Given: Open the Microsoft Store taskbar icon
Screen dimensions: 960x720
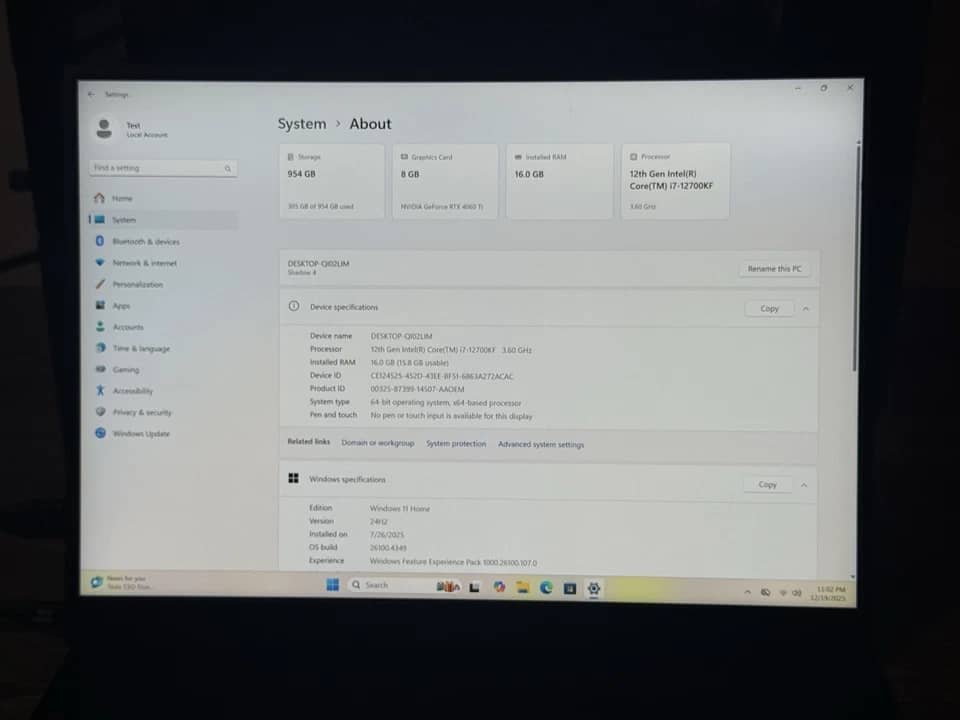Looking at the screenshot, I should click(x=569, y=588).
